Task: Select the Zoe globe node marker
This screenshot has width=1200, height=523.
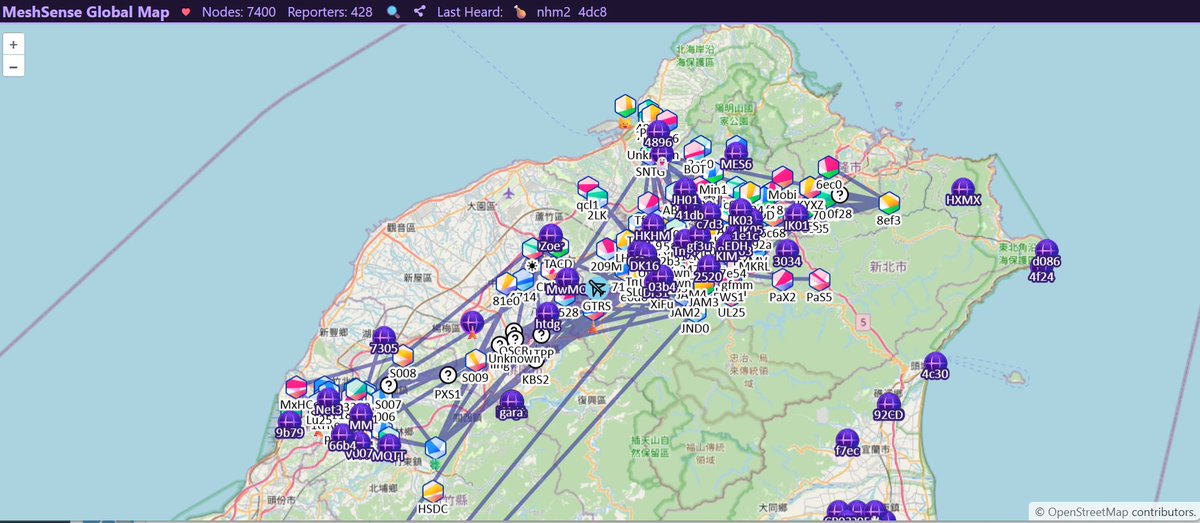Action: 550,235
